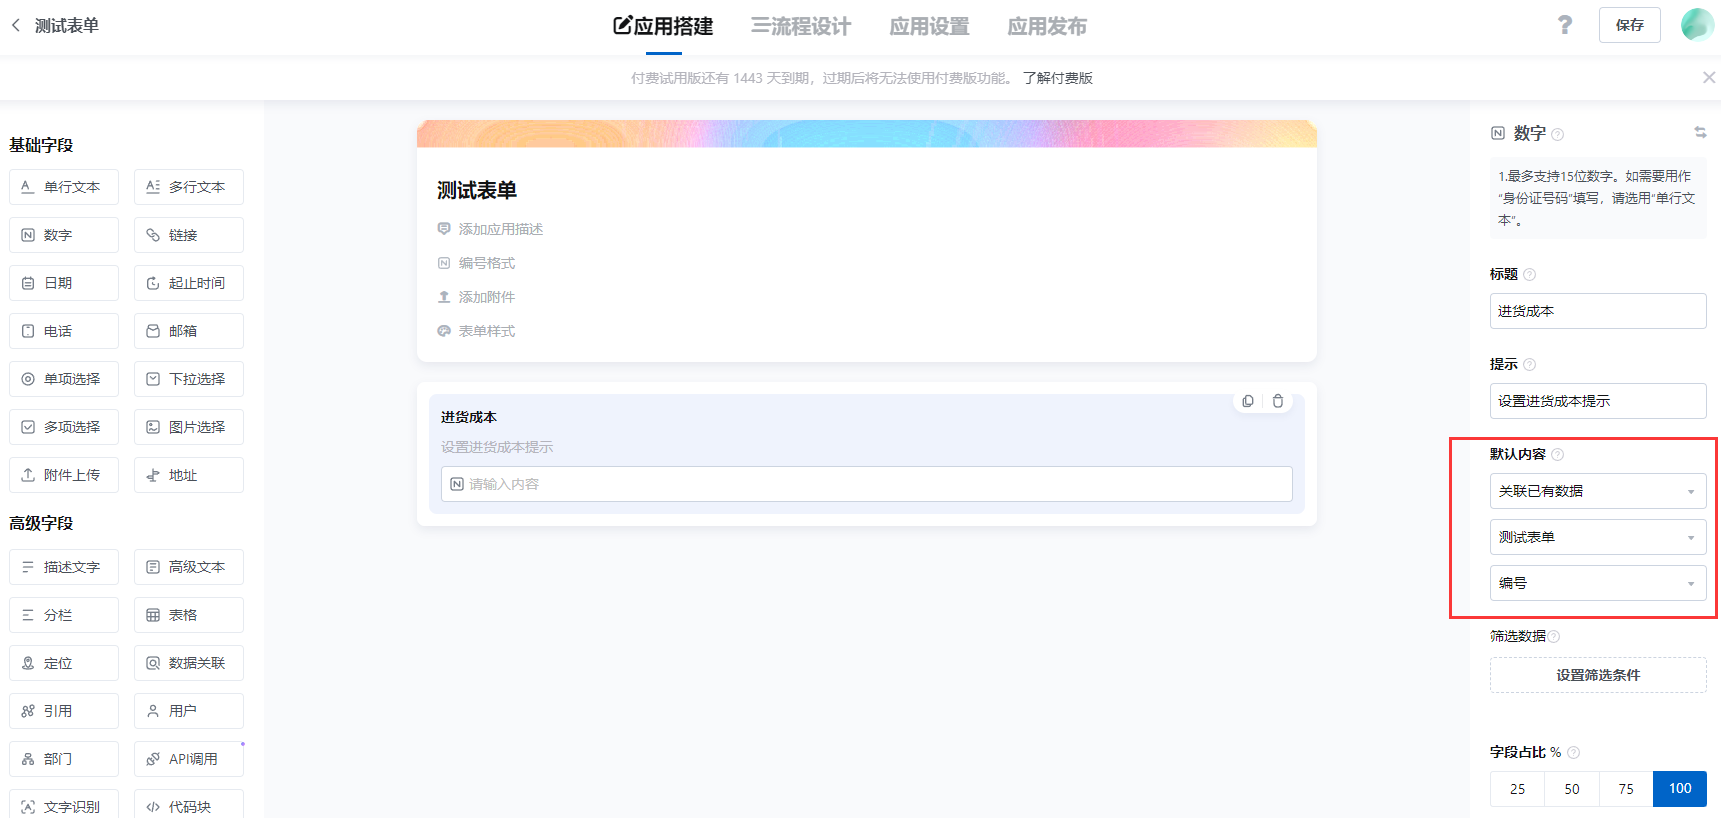This screenshot has height=818, width=1721.
Task: Switch to 应用发布 tab
Action: click(1047, 26)
